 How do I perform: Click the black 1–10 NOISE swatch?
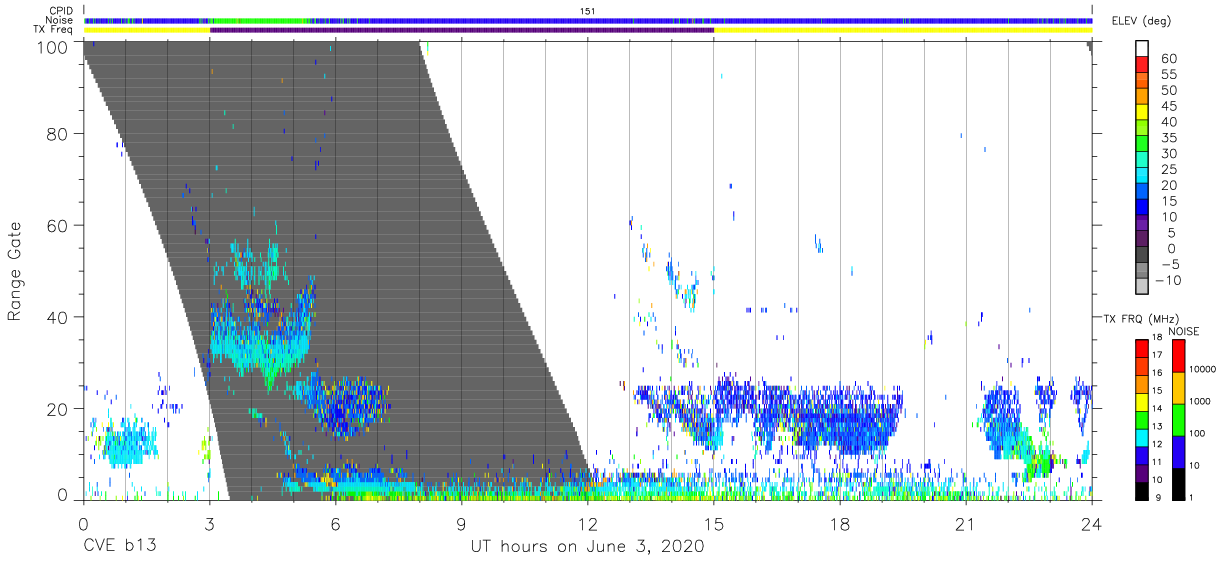click(x=1177, y=482)
